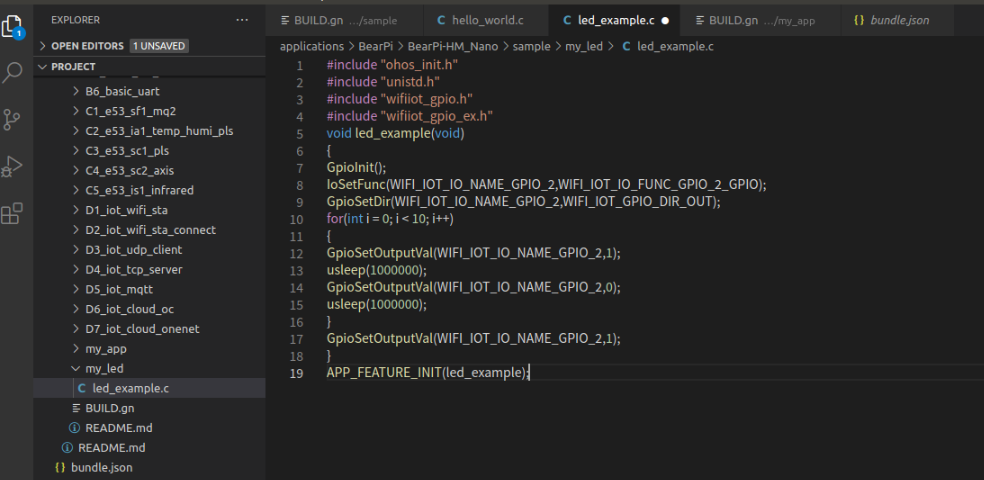
Task: Switch to the bundle.json tab
Action: (896, 20)
